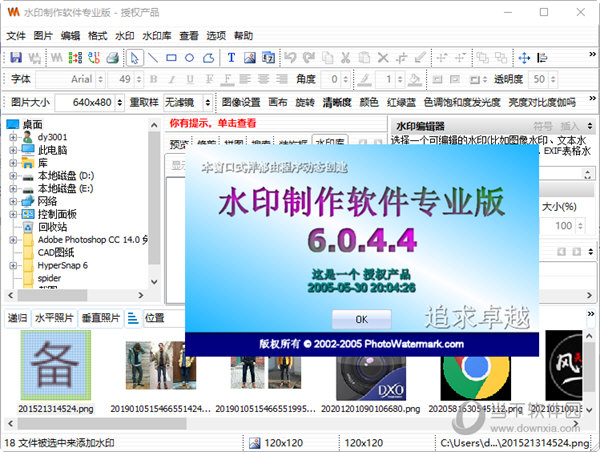Expand the 此电脑 tree node
The image size is (600, 452).
(13, 150)
